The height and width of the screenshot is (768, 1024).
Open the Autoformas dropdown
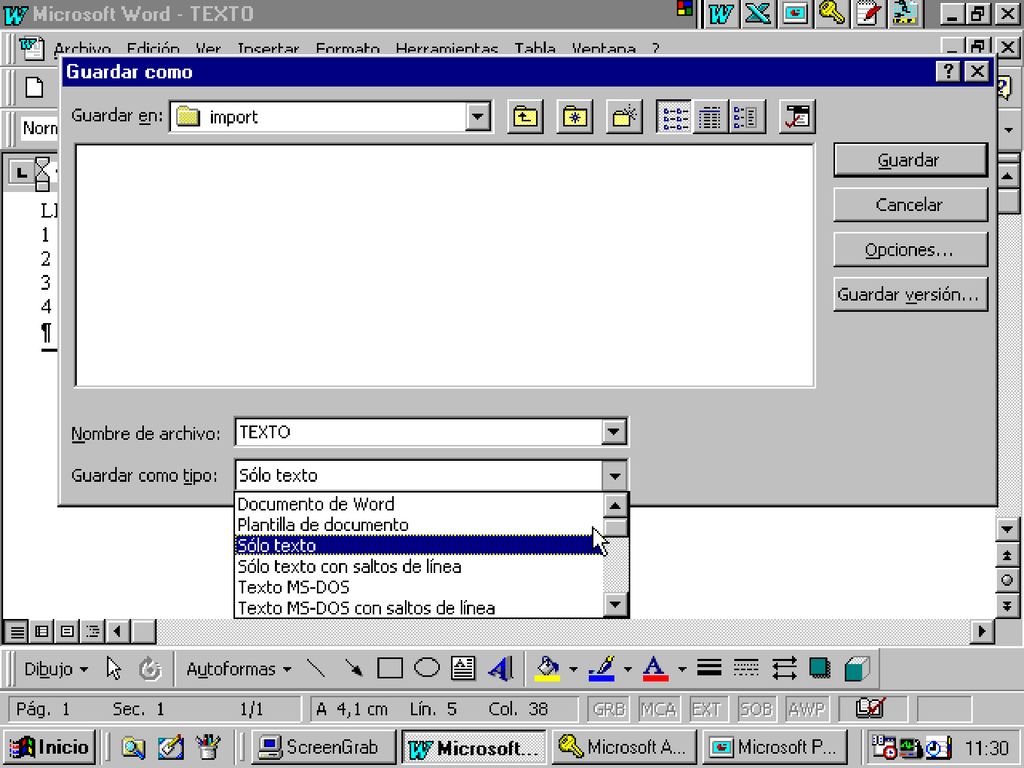239,669
